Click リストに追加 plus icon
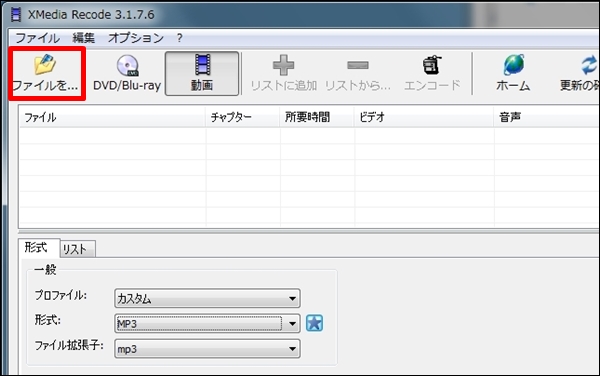This screenshot has height=376, width=600. pos(284,65)
